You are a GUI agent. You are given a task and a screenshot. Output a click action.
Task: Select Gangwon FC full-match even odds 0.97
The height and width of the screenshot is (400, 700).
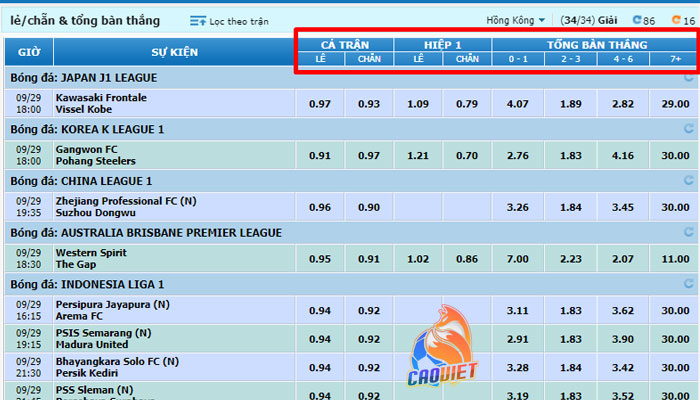[369, 155]
